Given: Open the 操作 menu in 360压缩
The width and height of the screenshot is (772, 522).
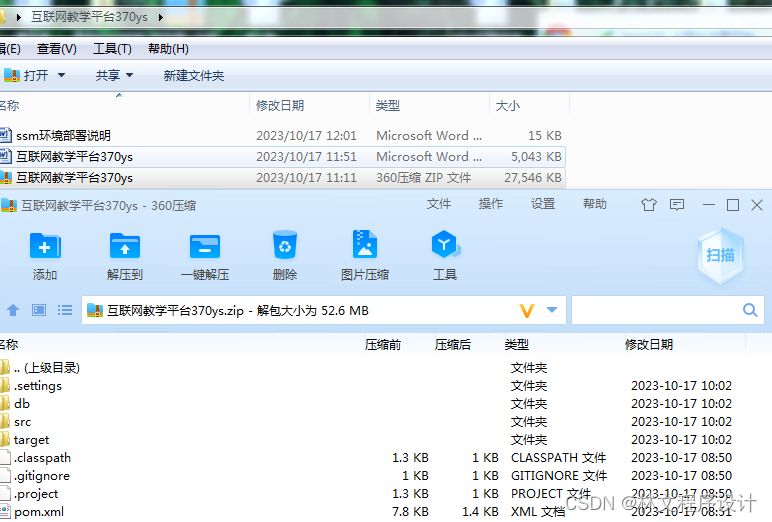Looking at the screenshot, I should point(491,204).
